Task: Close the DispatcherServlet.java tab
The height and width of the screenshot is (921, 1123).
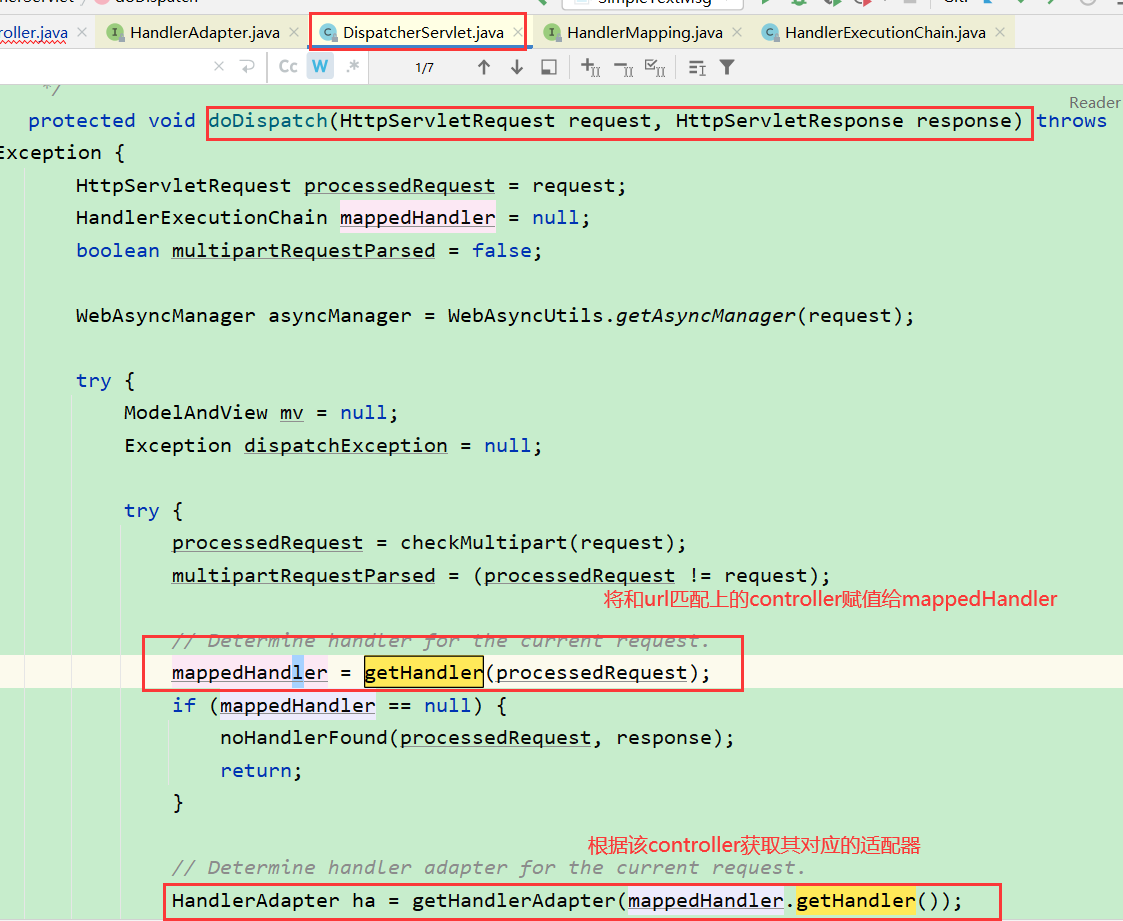Action: [x=518, y=32]
